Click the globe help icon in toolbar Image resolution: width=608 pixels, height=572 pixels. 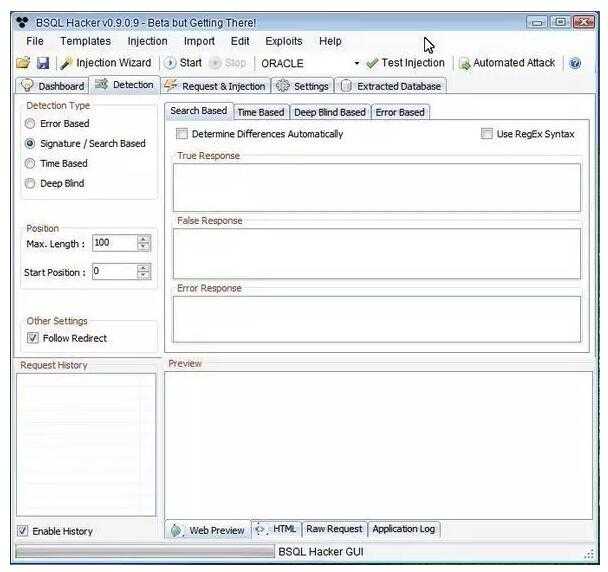tap(575, 63)
